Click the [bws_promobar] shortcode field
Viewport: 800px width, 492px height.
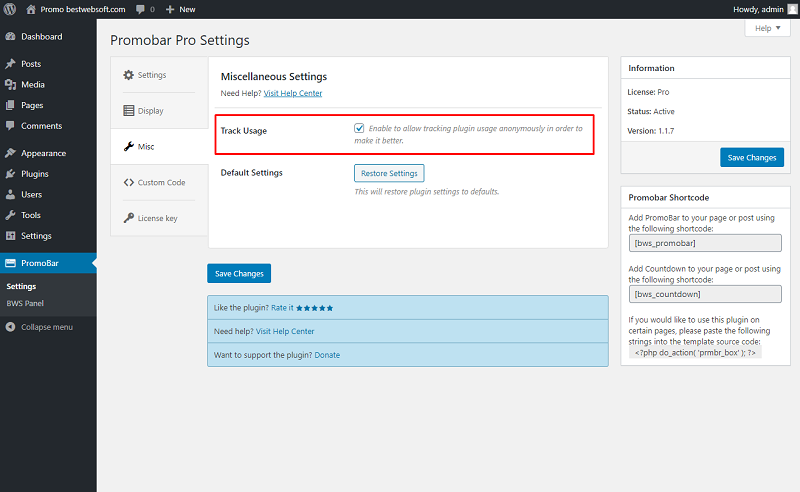coord(705,243)
